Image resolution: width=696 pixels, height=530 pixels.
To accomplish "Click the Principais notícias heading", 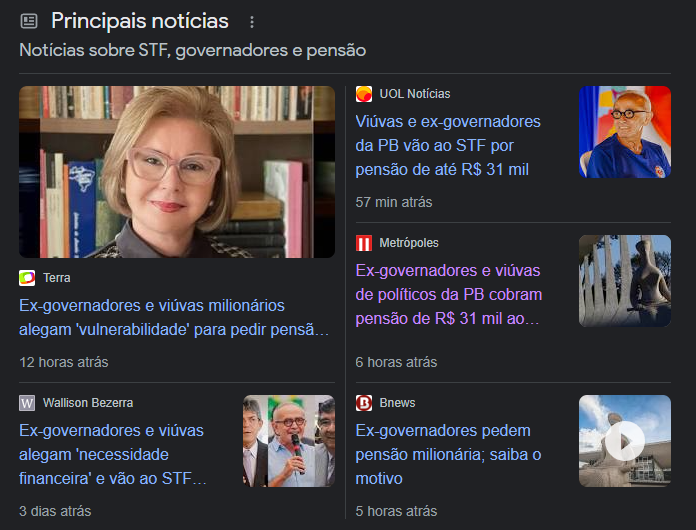I will click(x=140, y=21).
